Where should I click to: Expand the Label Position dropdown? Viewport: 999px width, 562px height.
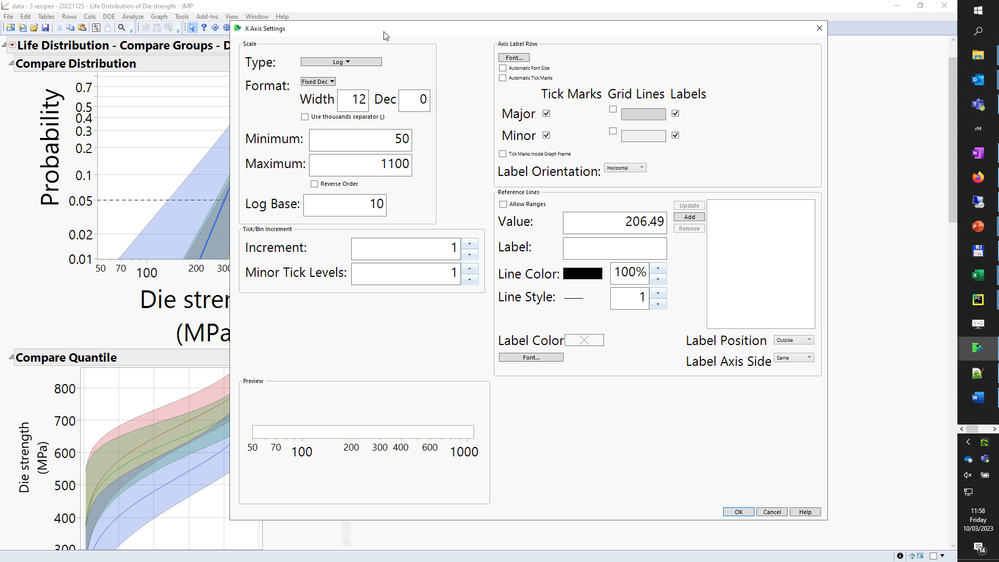point(794,340)
